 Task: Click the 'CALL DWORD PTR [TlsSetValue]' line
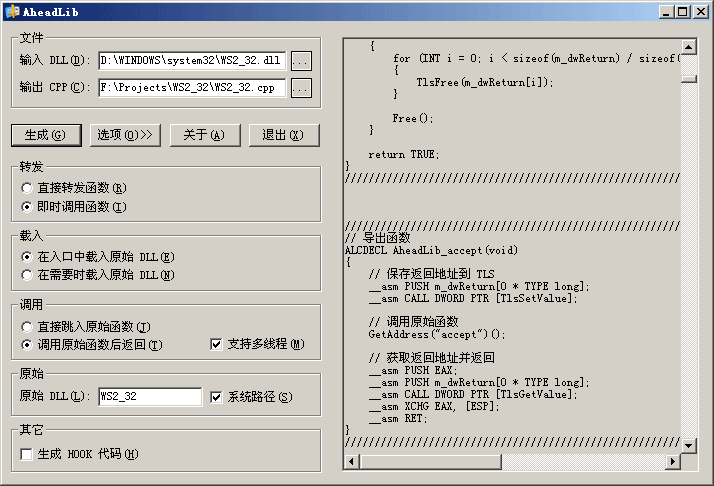tap(473, 298)
